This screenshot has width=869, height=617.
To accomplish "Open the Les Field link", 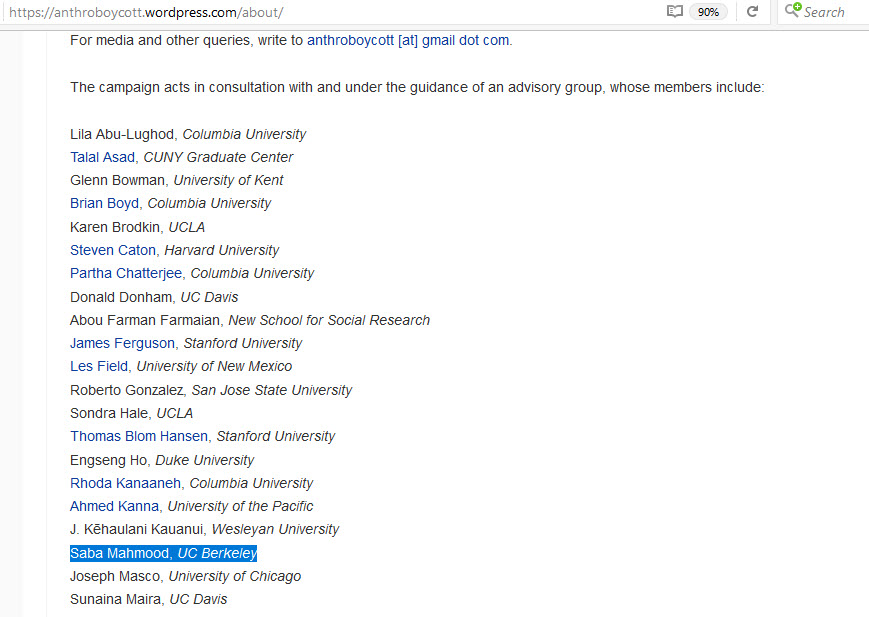I will [99, 366].
